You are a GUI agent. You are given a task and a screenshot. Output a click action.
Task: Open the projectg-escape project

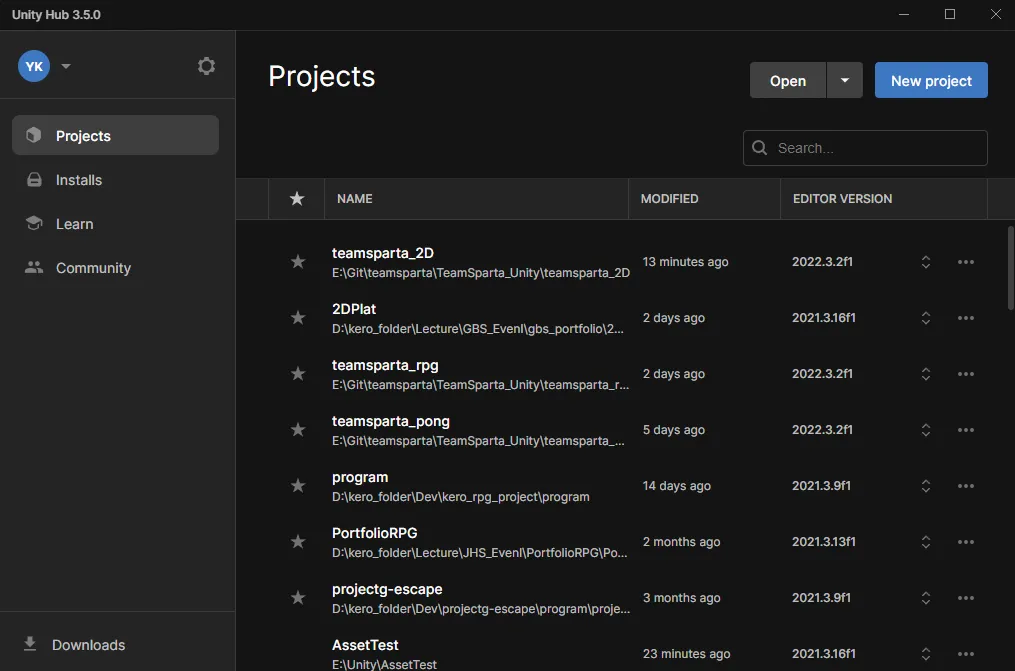(387, 589)
